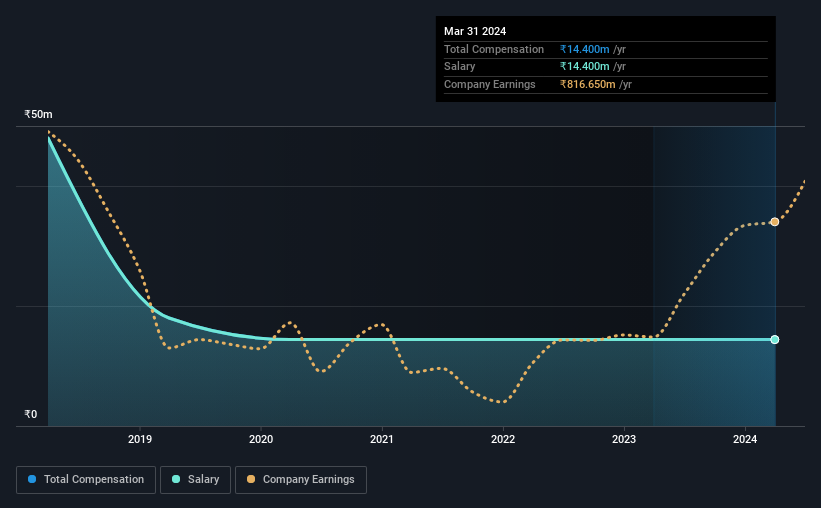Viewport: 821px width, 508px height.
Task: Click the 2020 x-axis label
Action: pyautogui.click(x=261, y=439)
